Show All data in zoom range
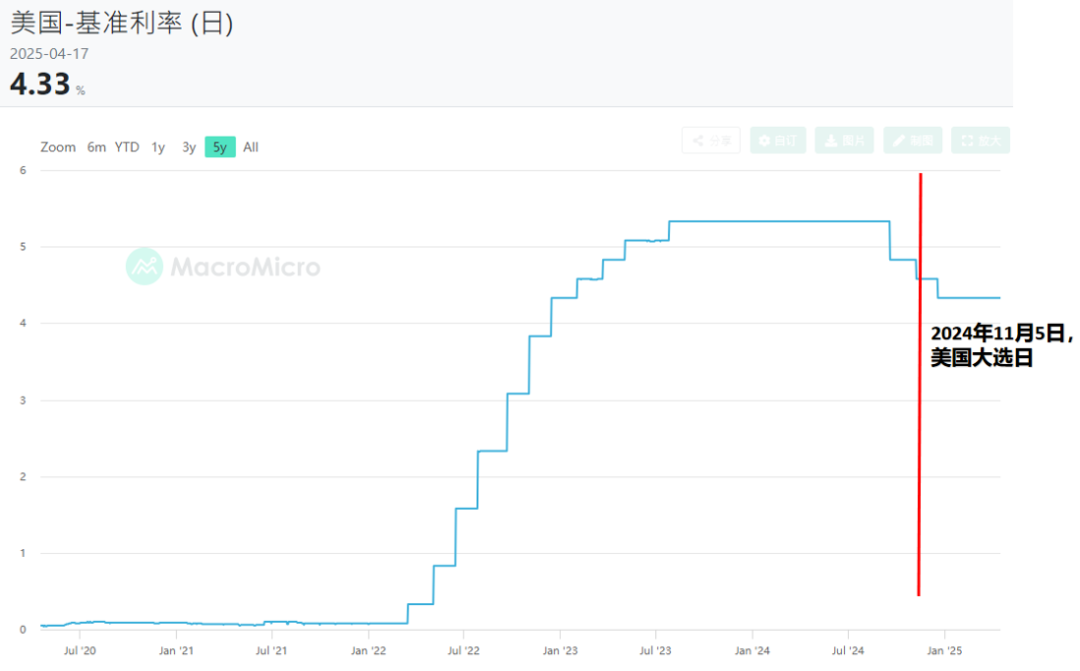This screenshot has width=1080, height=671. click(x=251, y=147)
